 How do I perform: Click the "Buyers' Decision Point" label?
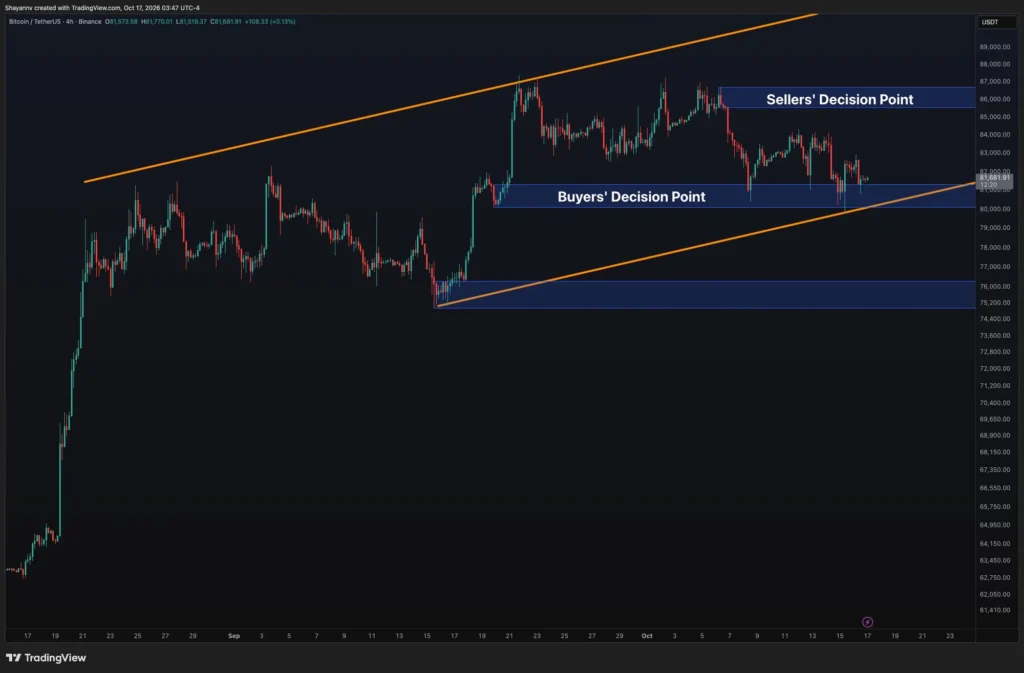tap(632, 196)
